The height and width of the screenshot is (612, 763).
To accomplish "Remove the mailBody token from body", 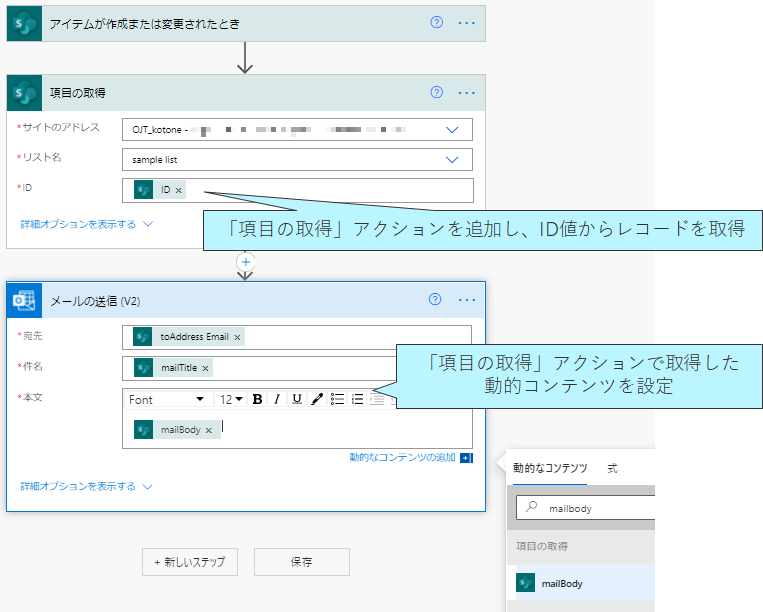I will 208,430.
